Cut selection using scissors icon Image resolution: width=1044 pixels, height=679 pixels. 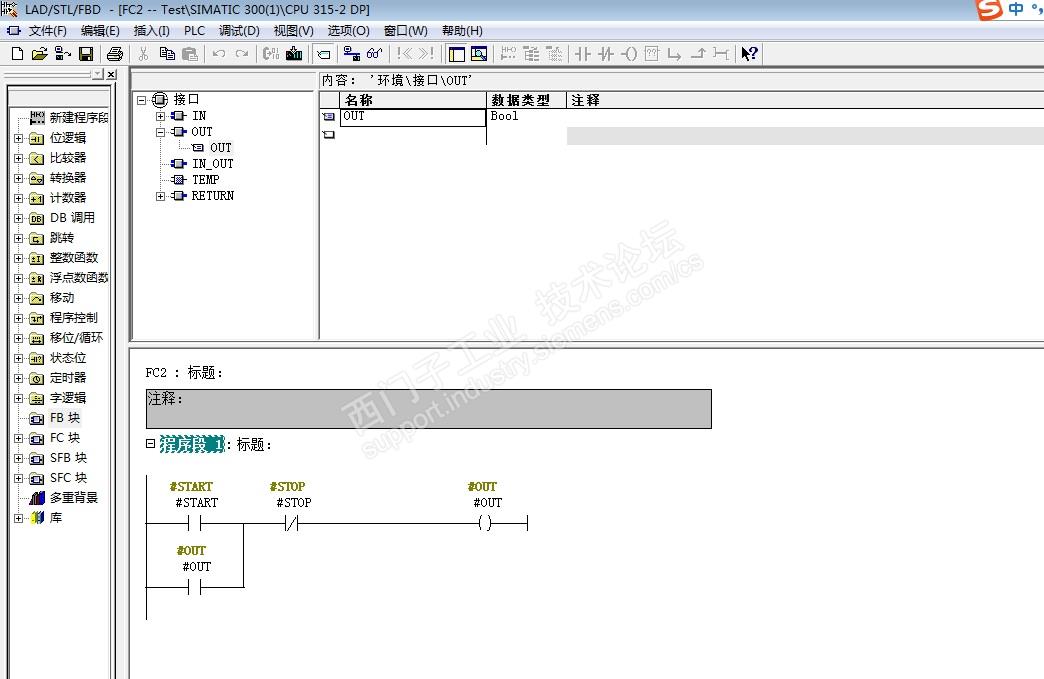[144, 54]
